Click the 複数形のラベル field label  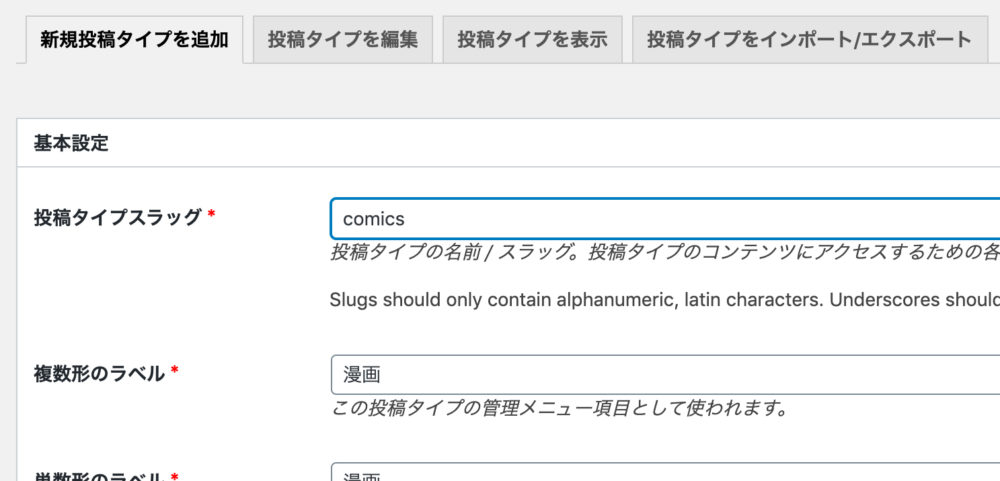(x=99, y=373)
